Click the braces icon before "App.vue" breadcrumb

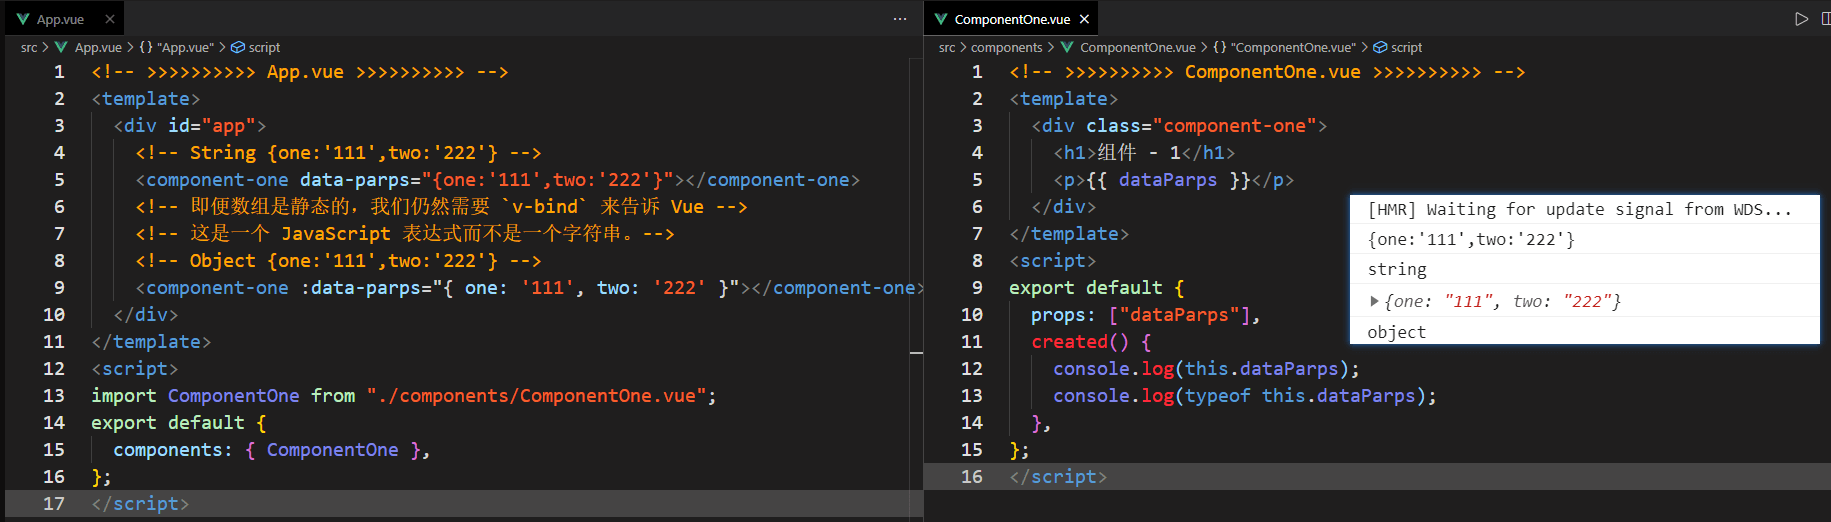click(x=146, y=47)
